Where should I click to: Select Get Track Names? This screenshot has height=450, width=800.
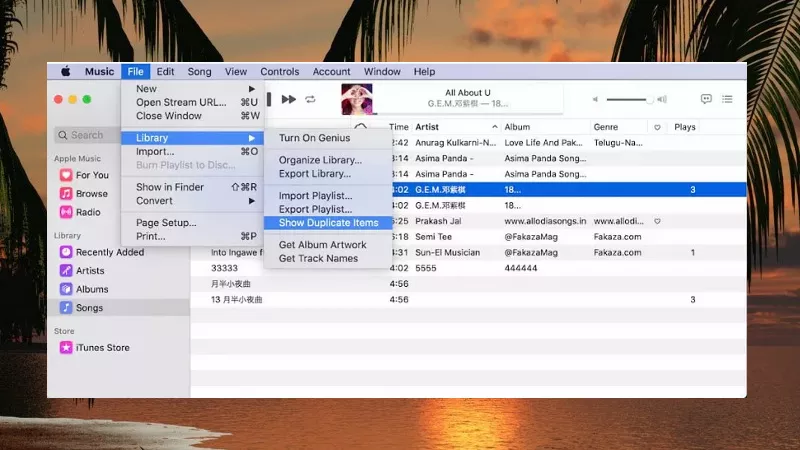coord(328,258)
